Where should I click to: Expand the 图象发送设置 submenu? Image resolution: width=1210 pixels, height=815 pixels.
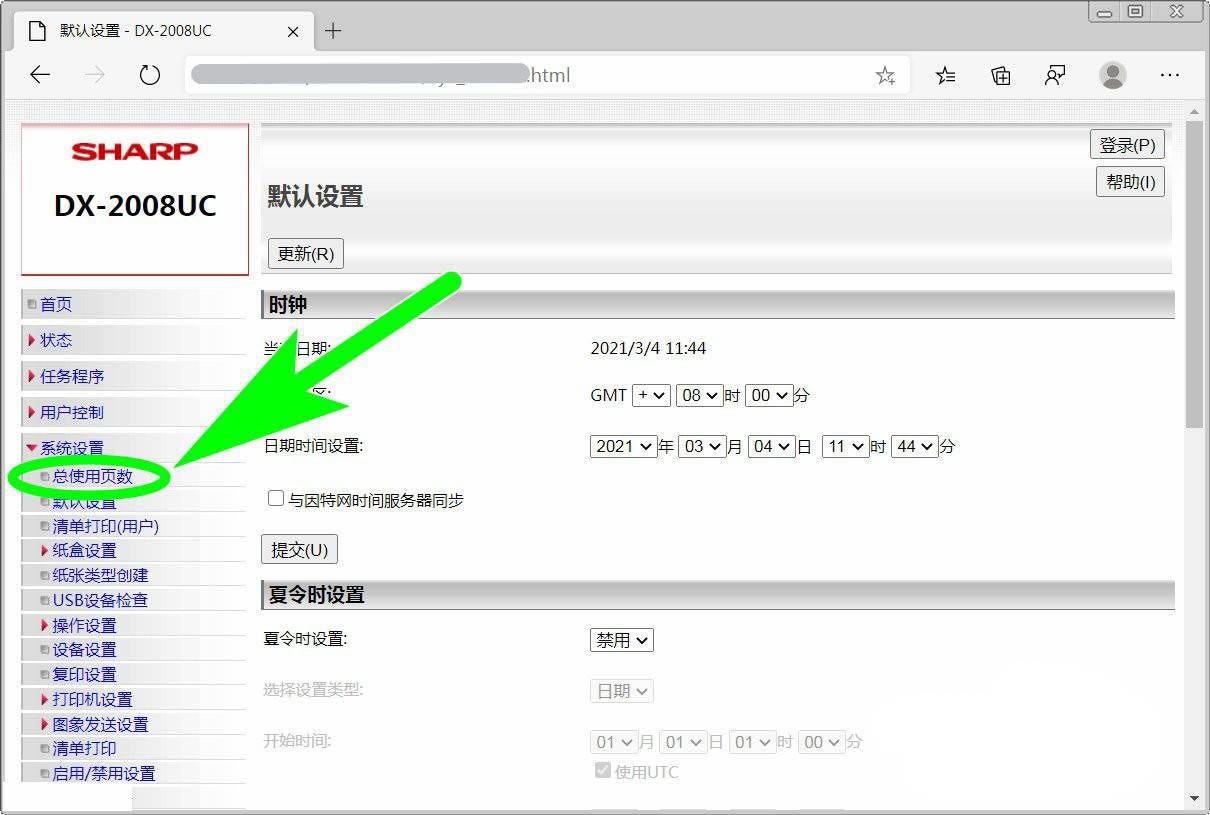coord(100,724)
